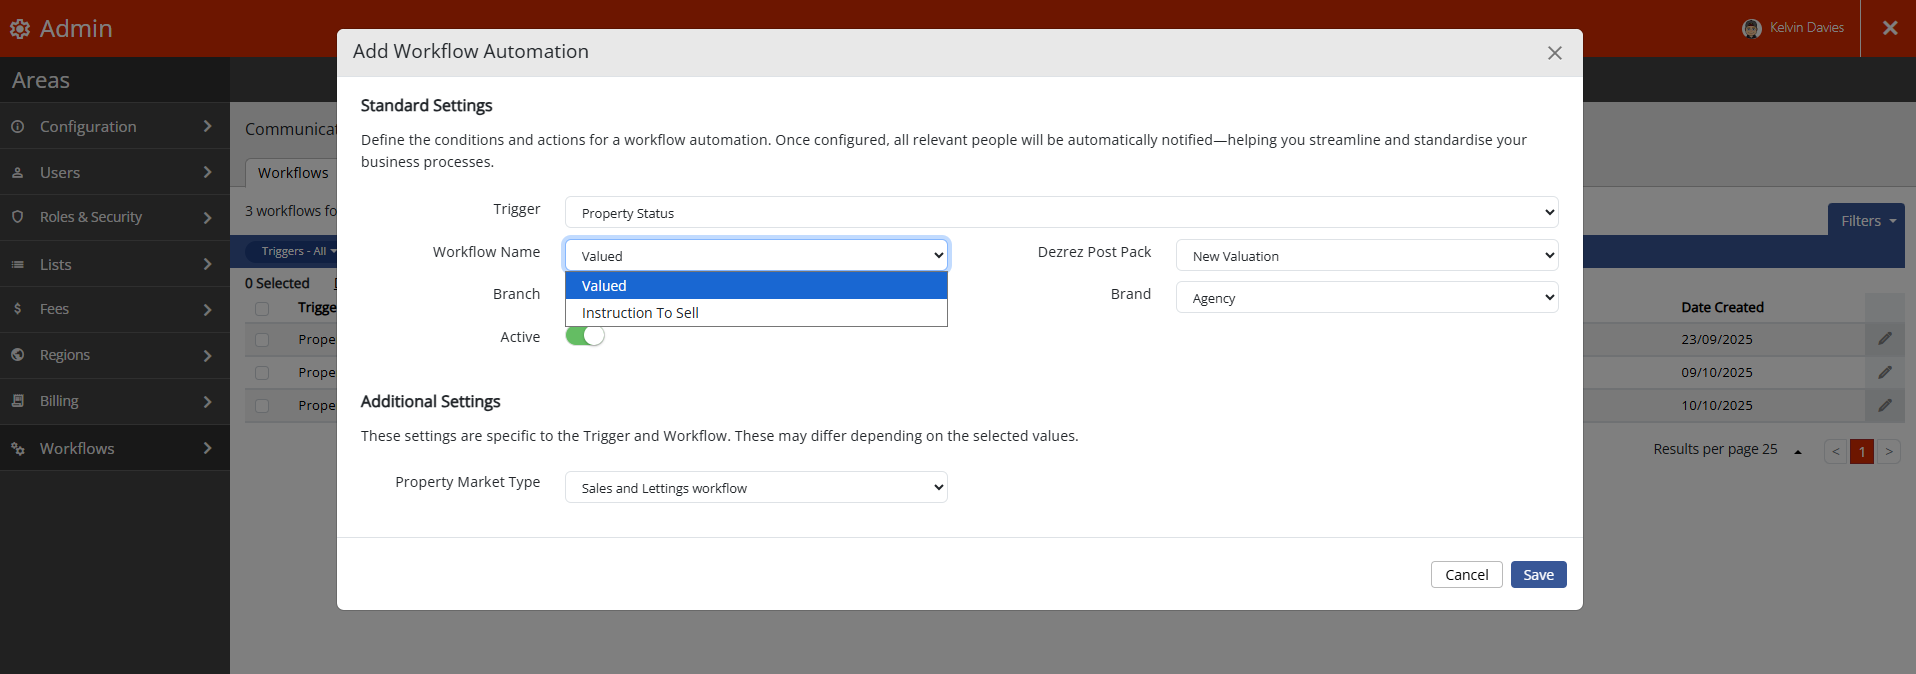Click the Regions globe icon

pos(18,355)
